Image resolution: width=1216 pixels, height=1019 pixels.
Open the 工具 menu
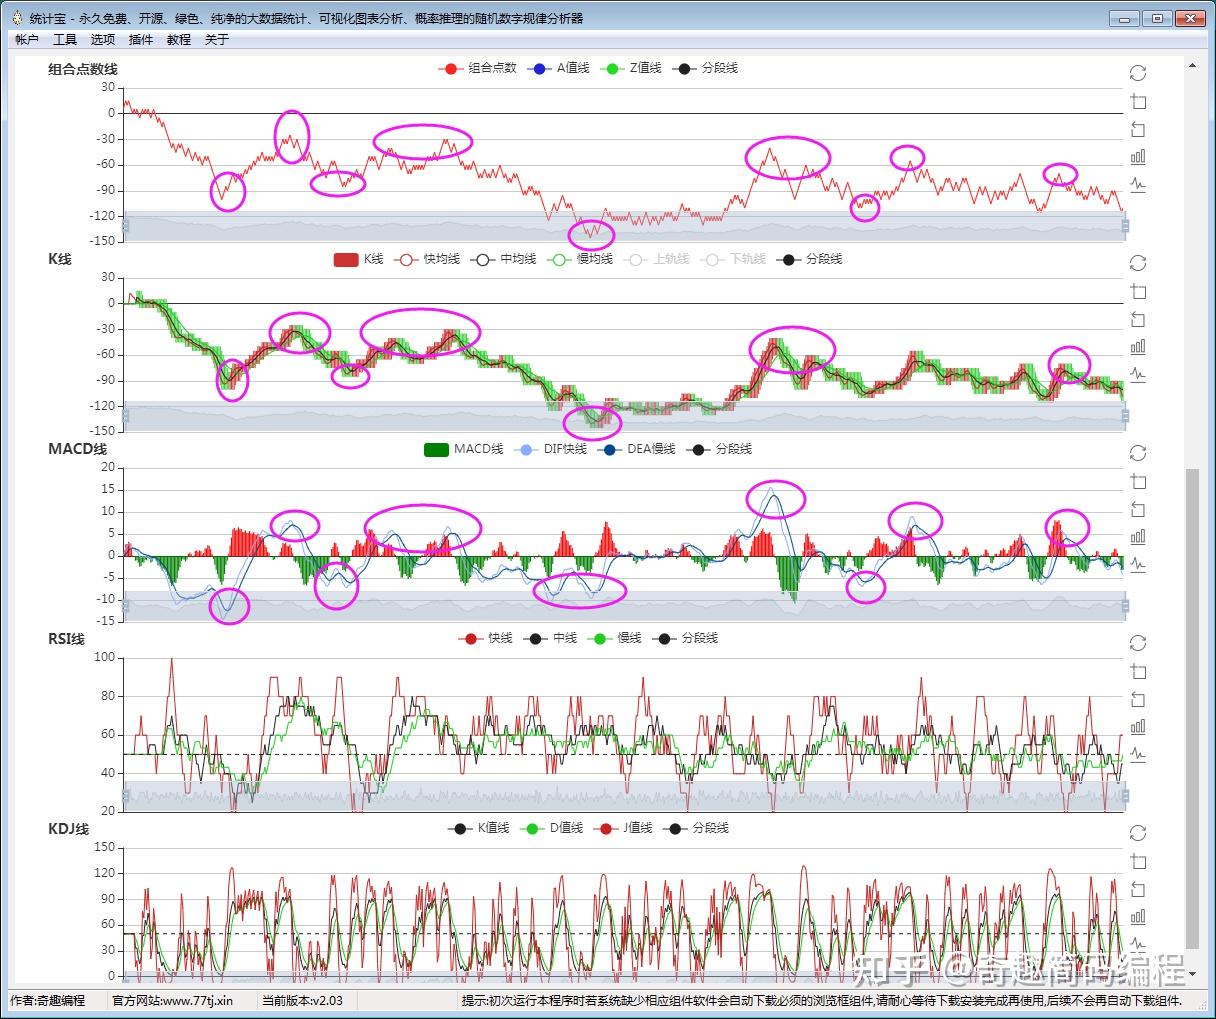(x=65, y=39)
